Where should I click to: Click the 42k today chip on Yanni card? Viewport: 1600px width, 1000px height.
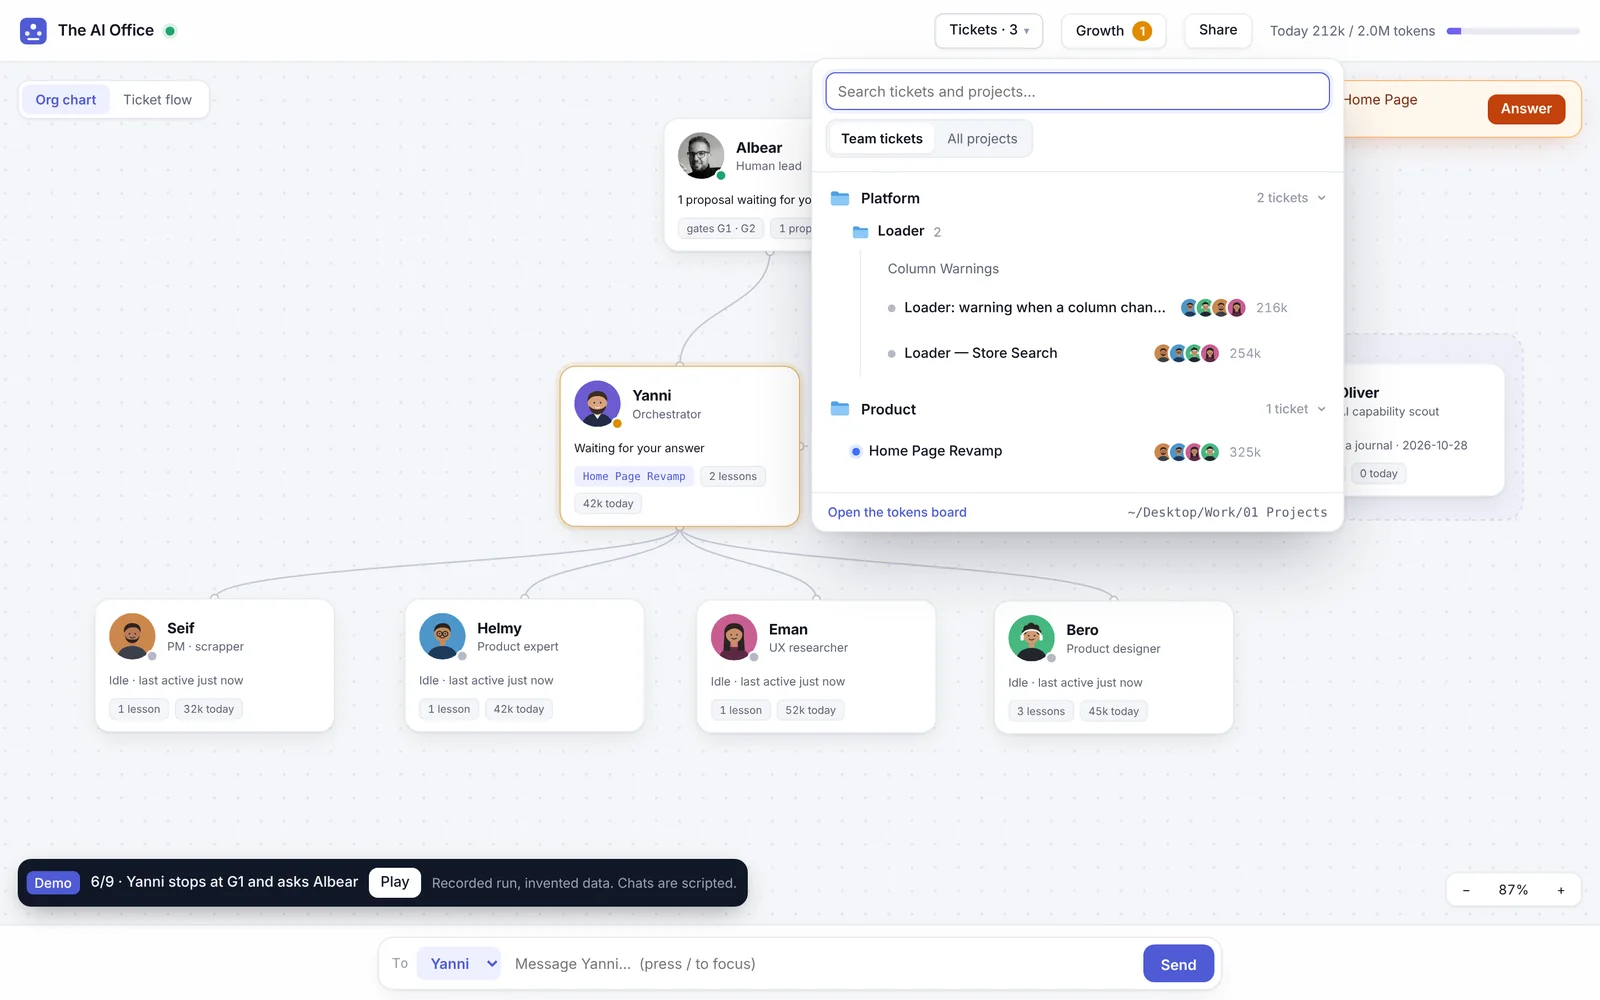coord(608,504)
